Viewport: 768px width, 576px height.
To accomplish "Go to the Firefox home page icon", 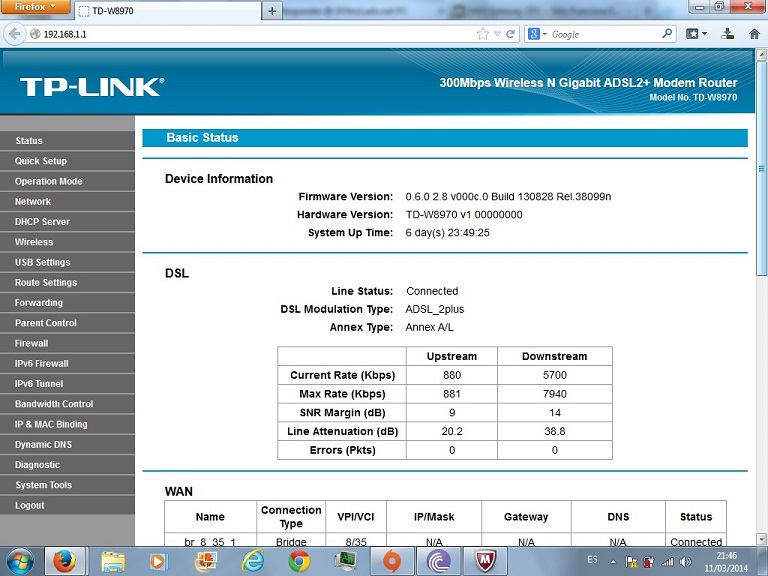I will [754, 34].
